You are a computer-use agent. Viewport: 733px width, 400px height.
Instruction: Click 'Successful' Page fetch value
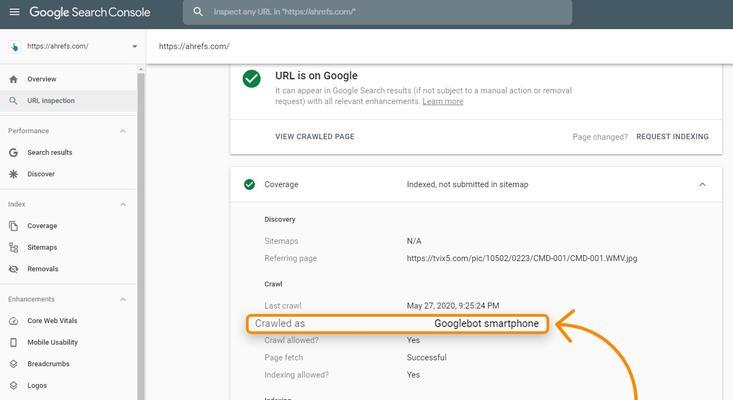[x=426, y=357]
